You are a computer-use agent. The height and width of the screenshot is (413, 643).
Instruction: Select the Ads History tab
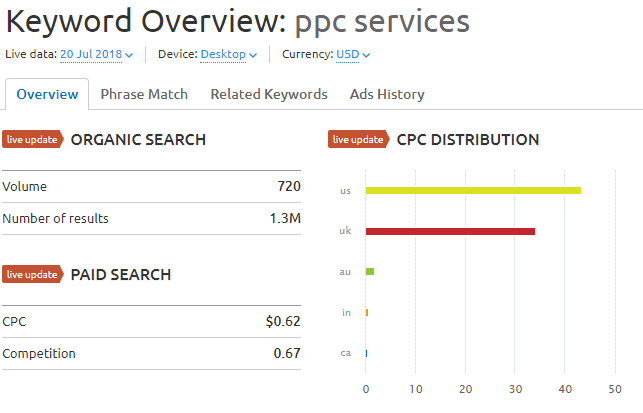(387, 94)
